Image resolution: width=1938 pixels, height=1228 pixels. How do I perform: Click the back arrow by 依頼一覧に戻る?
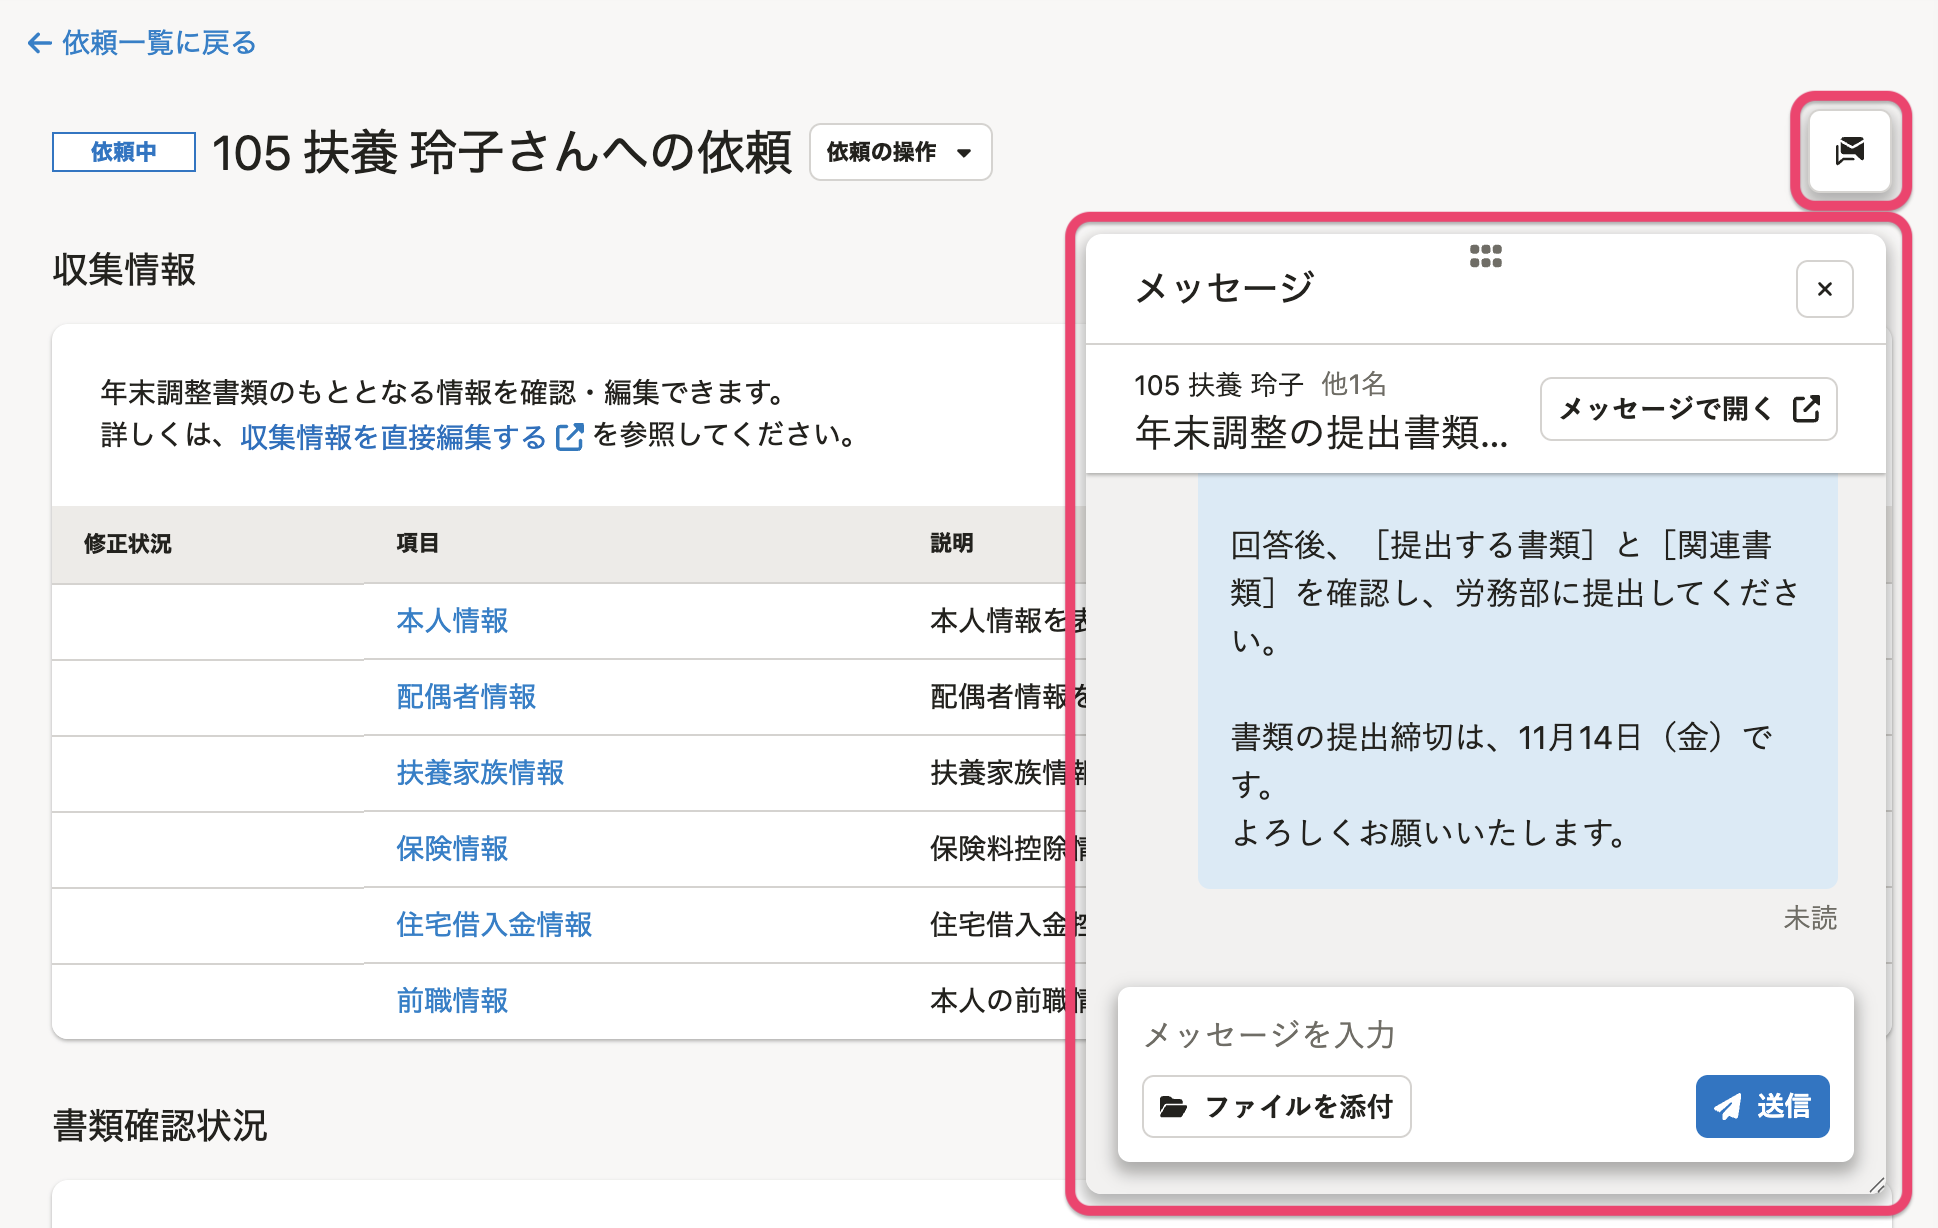39,43
